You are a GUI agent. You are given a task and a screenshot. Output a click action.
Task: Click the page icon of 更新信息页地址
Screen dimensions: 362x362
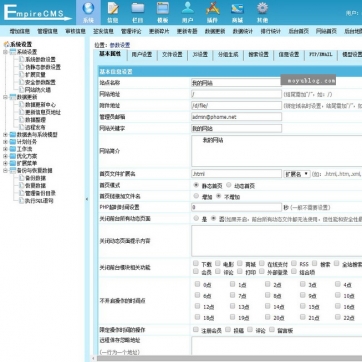(x=22, y=112)
